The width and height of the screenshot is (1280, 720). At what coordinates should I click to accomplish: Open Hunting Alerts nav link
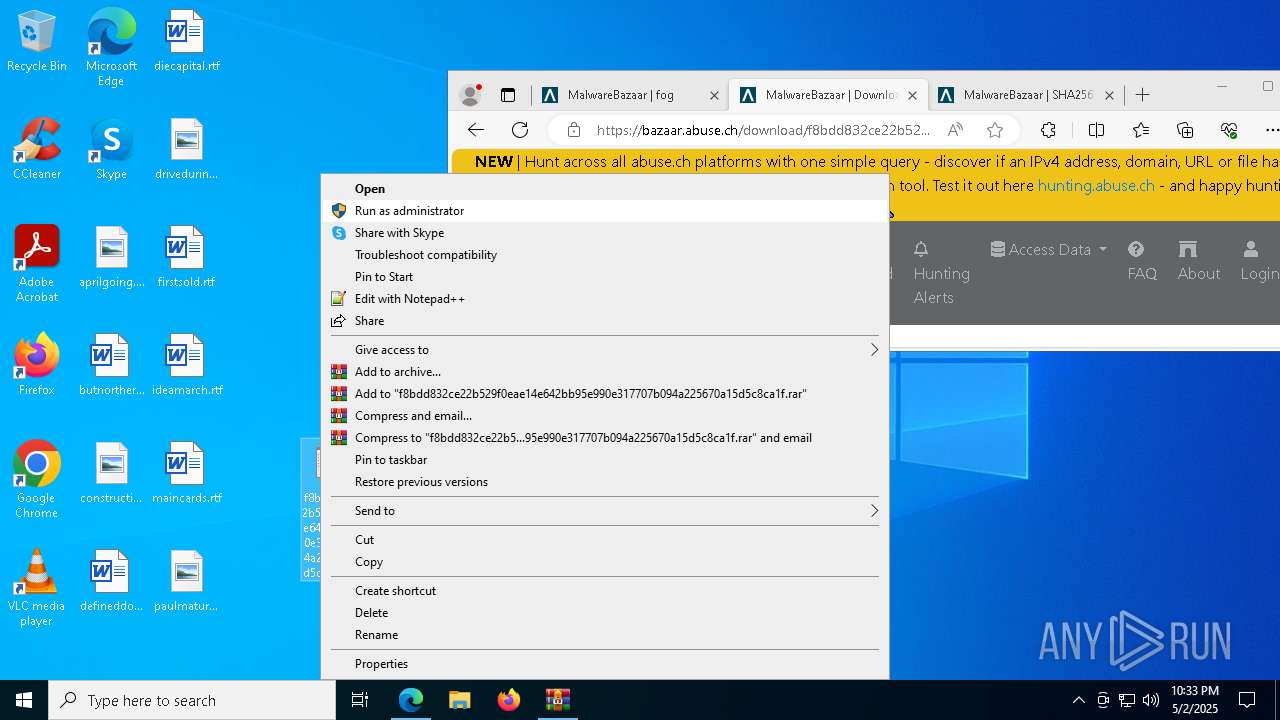click(941, 273)
